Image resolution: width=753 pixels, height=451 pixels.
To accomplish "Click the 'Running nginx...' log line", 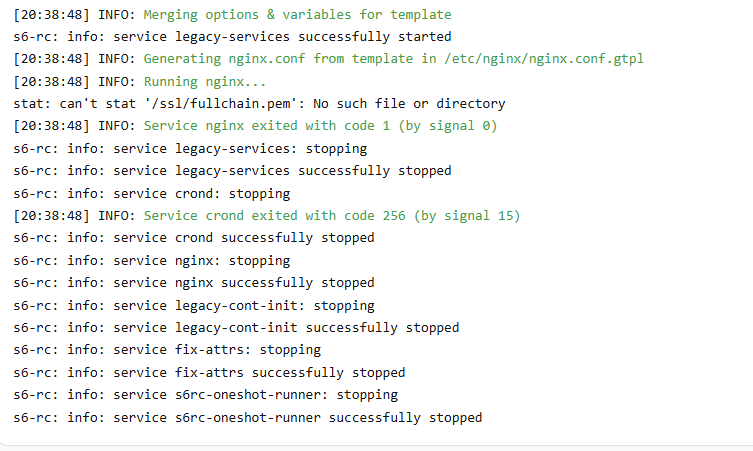I will click(x=205, y=82).
